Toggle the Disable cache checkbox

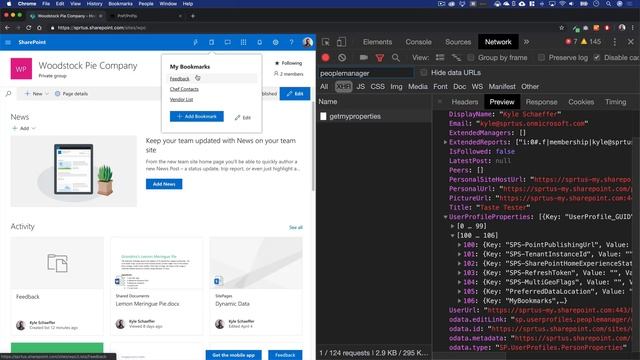click(x=597, y=58)
